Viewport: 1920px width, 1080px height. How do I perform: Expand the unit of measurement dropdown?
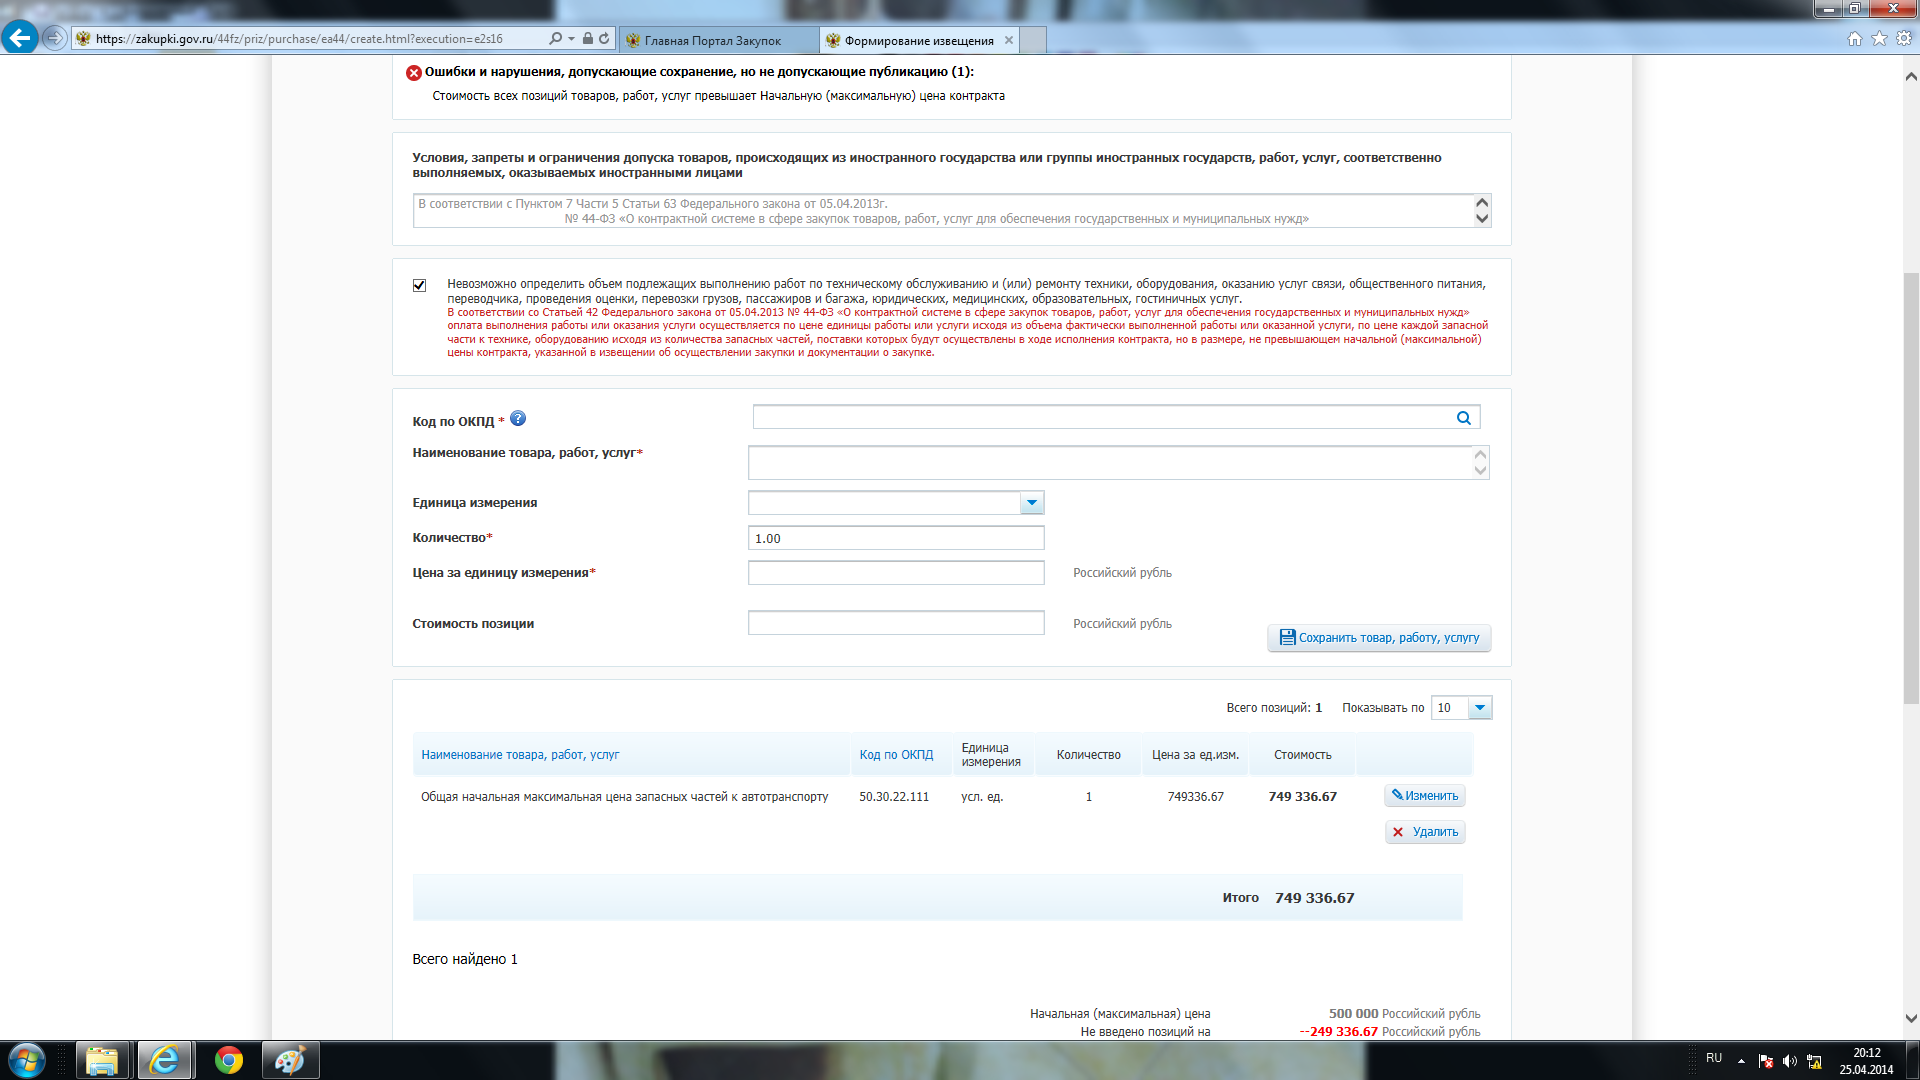(1031, 503)
